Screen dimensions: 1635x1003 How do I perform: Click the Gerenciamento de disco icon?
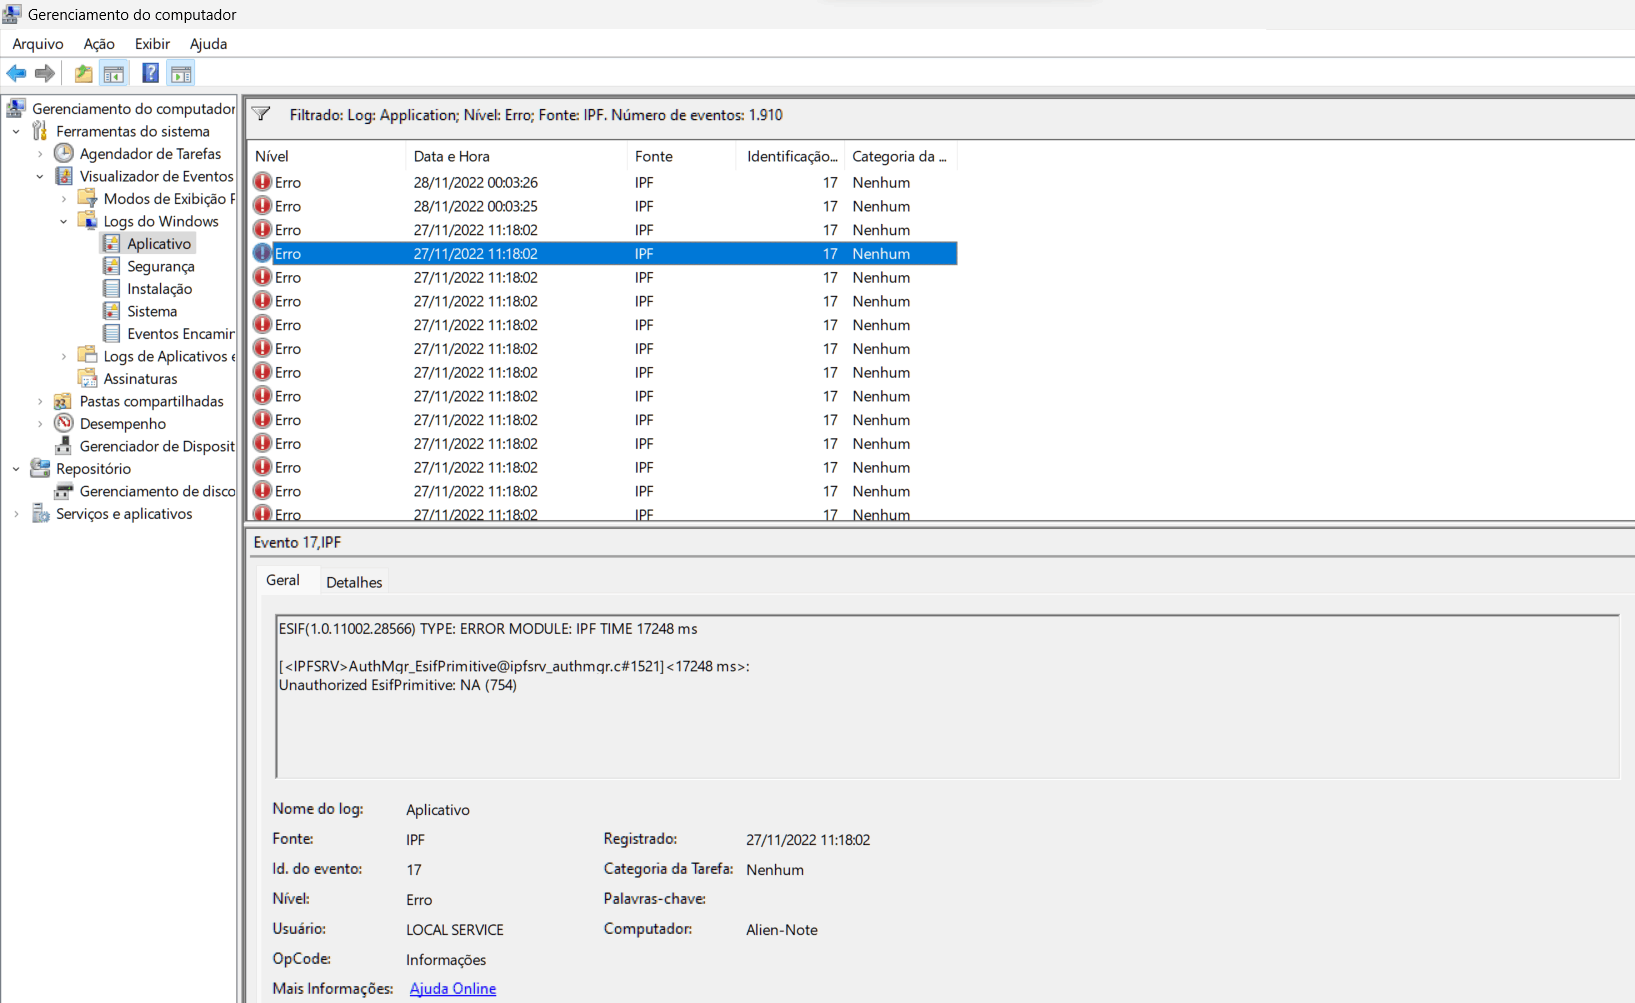(64, 491)
